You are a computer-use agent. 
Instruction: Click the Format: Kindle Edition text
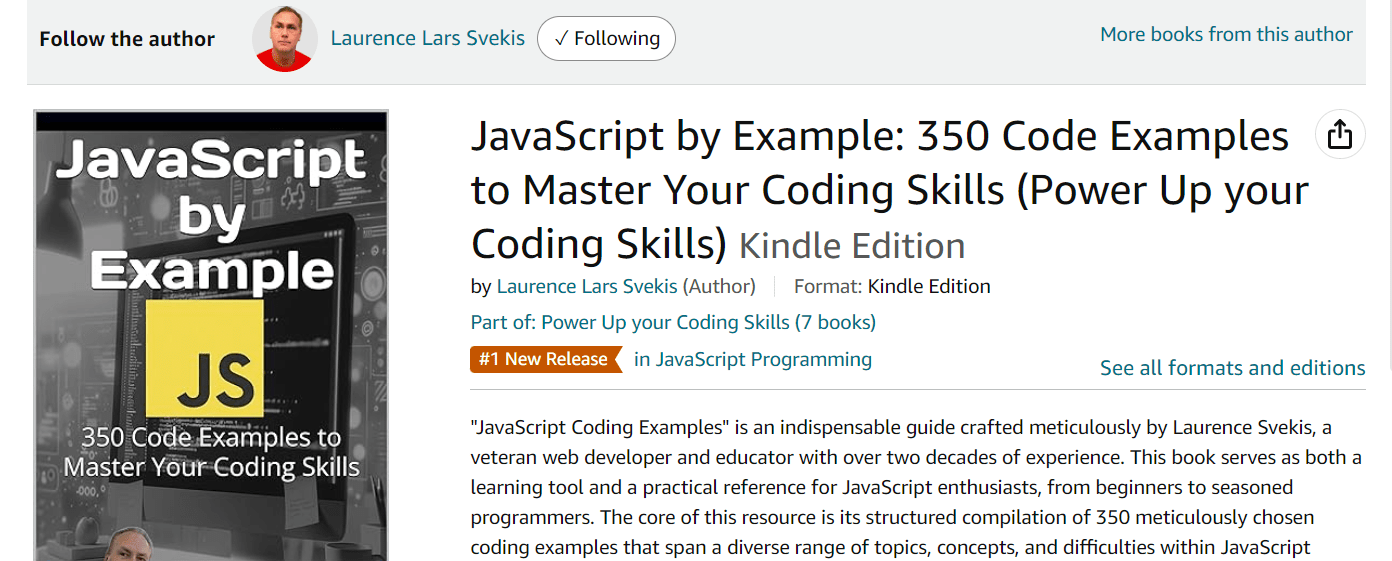pos(892,286)
